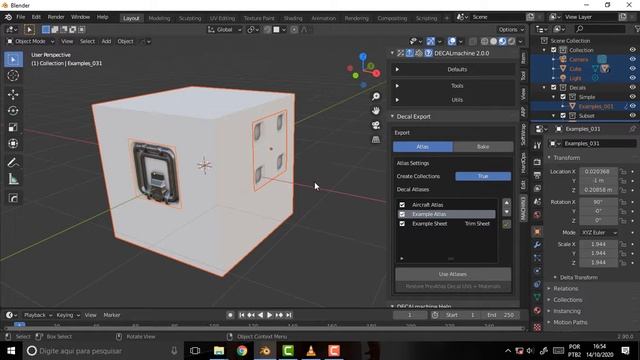Hide the Light object via eye icon
Screen dimensions: 640x360
coord(632,78)
